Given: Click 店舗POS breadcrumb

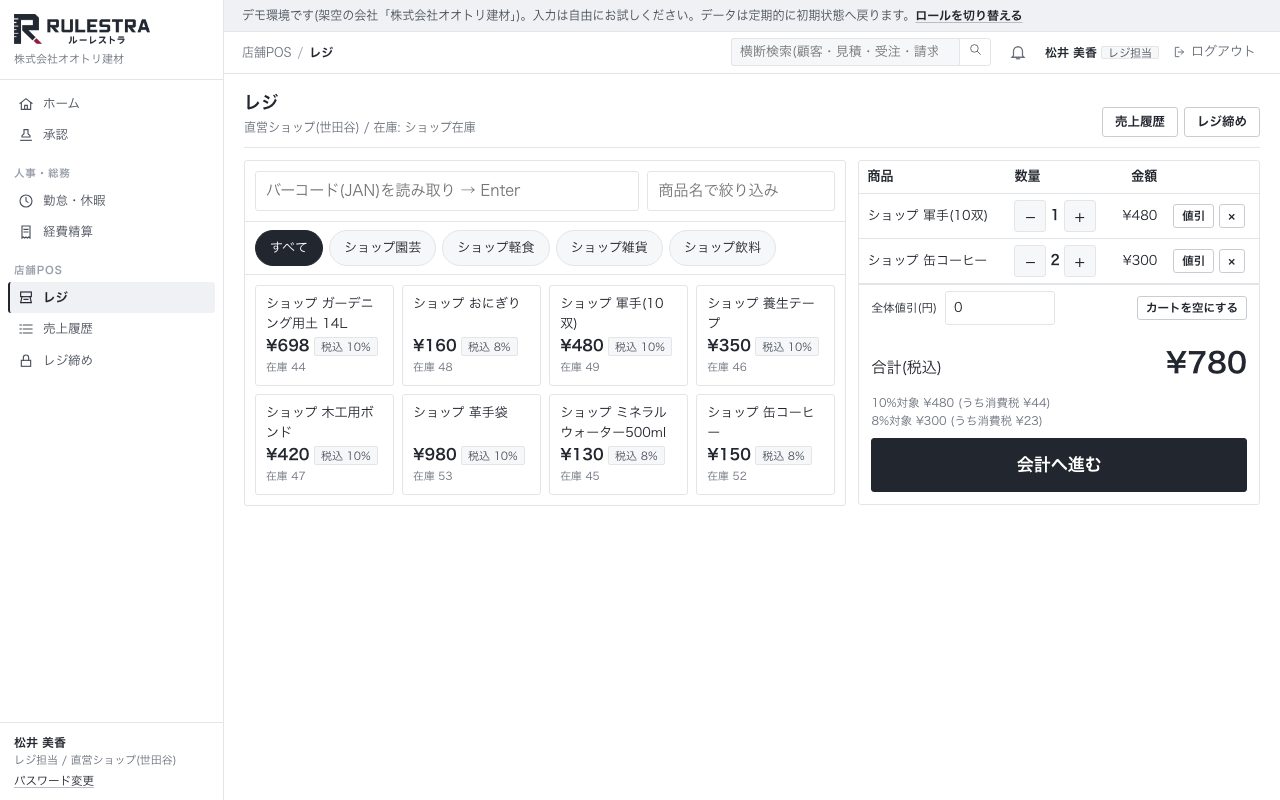Looking at the screenshot, I should tap(267, 52).
